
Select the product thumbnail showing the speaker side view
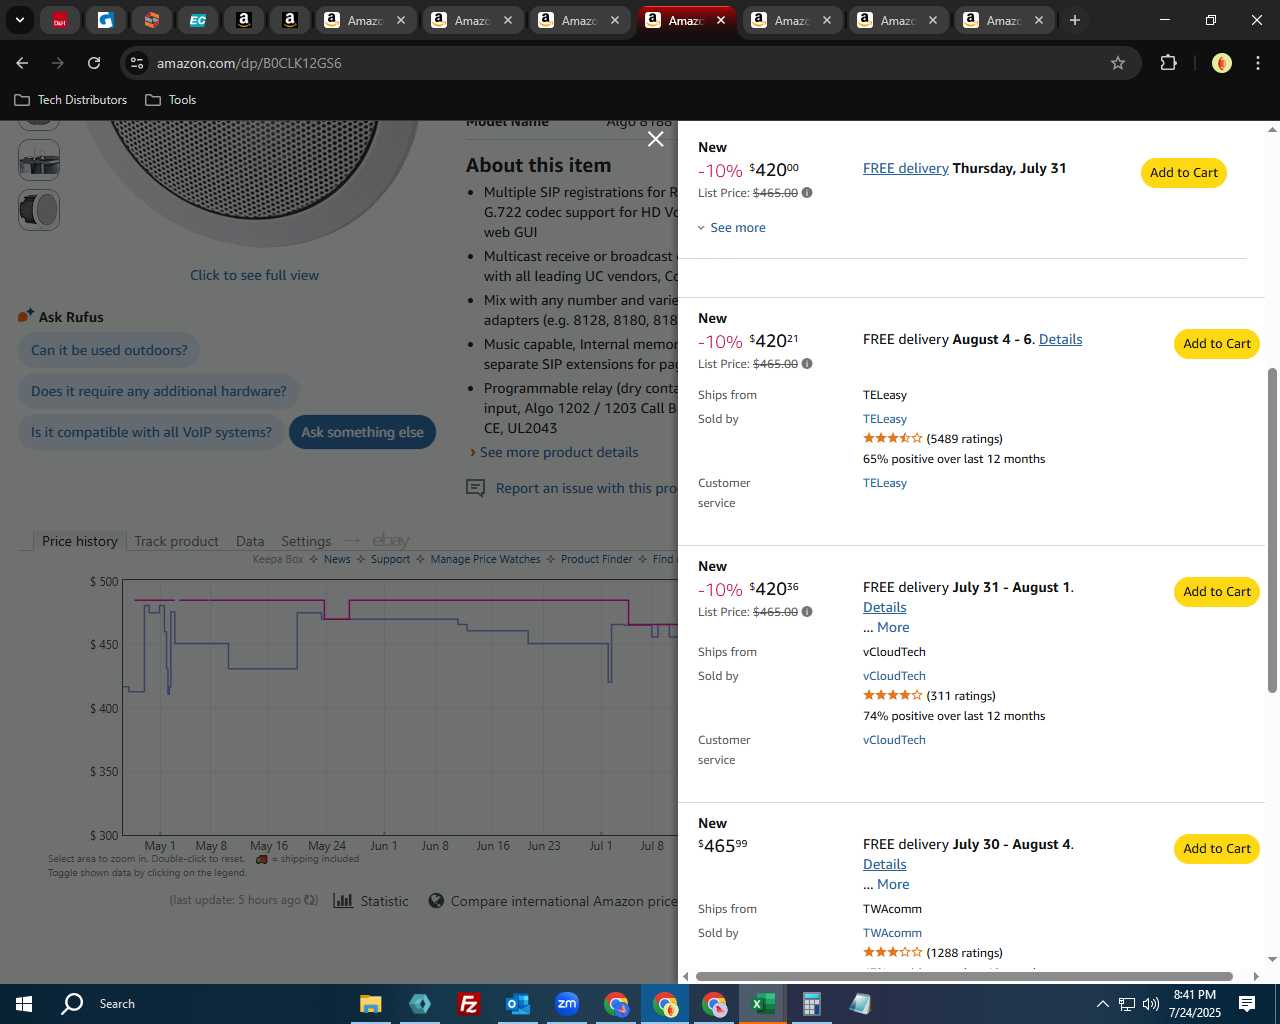click(39, 210)
